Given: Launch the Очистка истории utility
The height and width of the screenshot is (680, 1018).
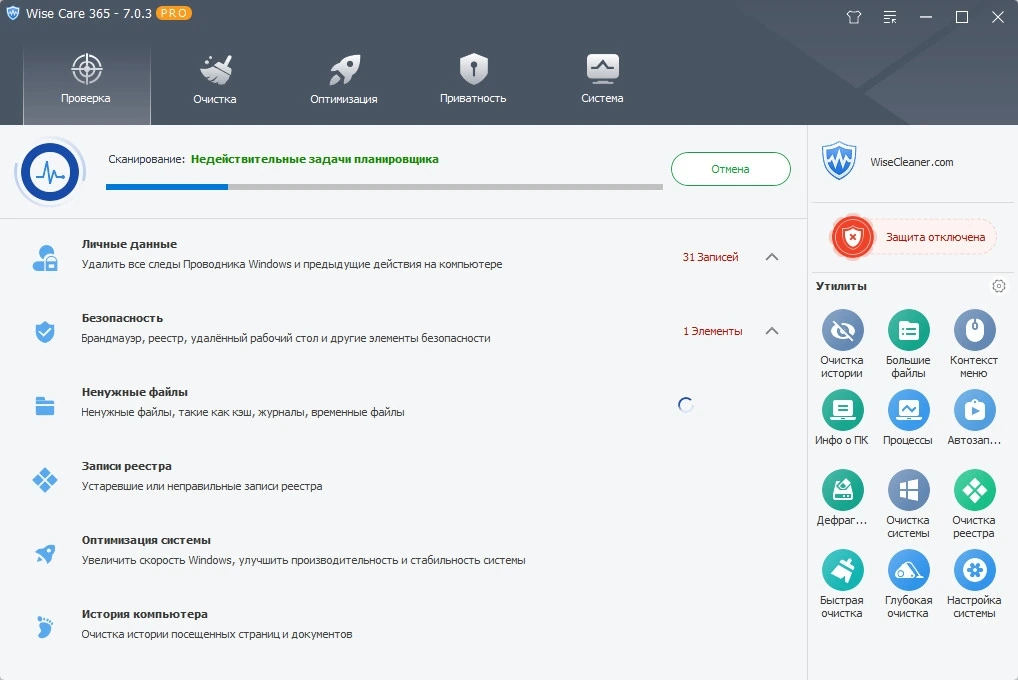Looking at the screenshot, I should [x=842, y=344].
